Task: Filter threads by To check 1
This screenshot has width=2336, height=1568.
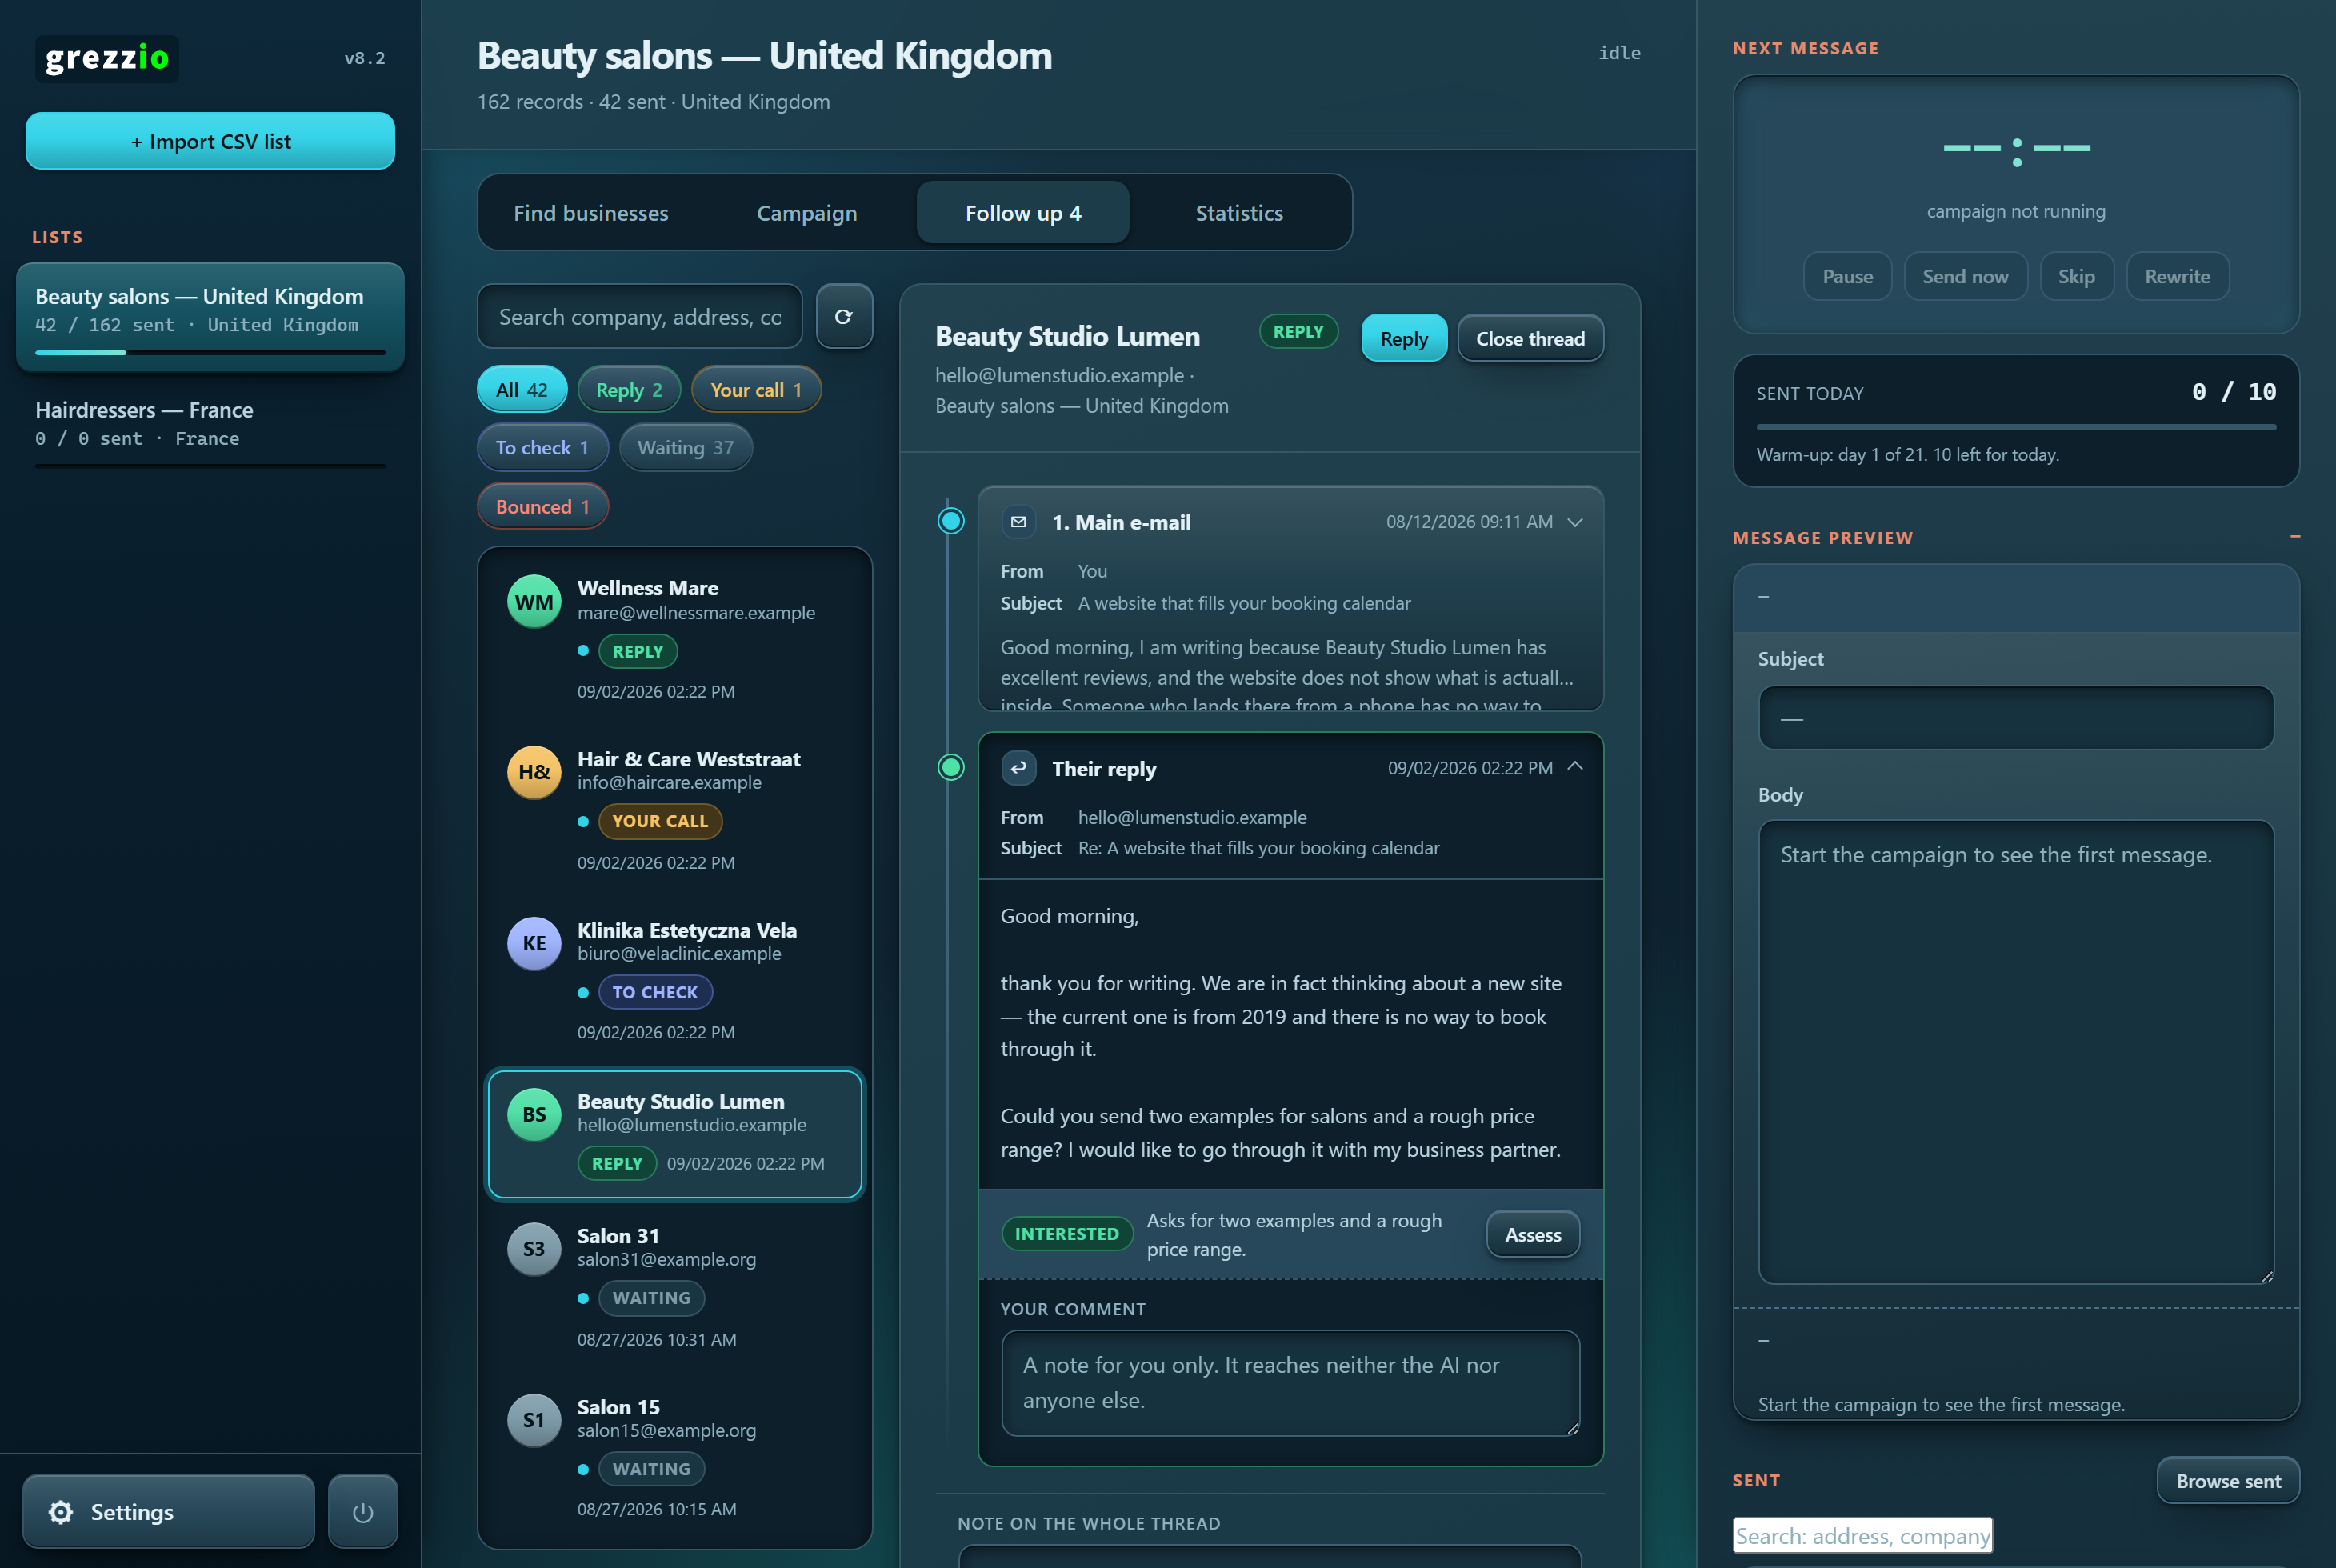Action: pos(543,448)
